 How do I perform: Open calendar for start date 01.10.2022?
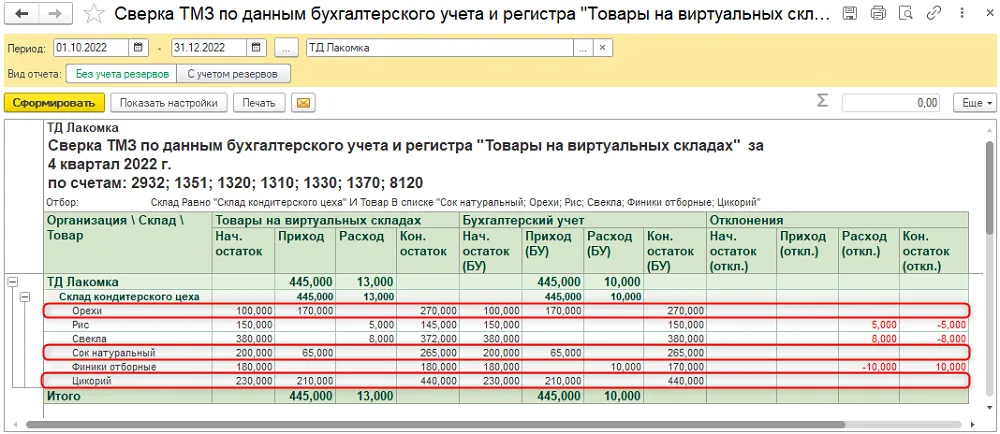tap(138, 48)
